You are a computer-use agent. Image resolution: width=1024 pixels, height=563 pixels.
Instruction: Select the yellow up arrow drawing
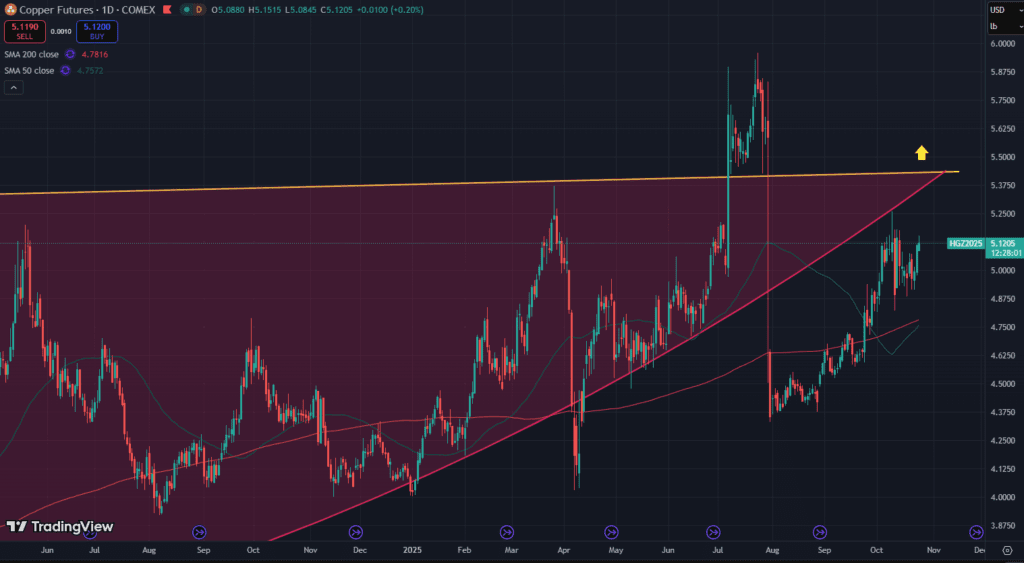pyautogui.click(x=921, y=153)
